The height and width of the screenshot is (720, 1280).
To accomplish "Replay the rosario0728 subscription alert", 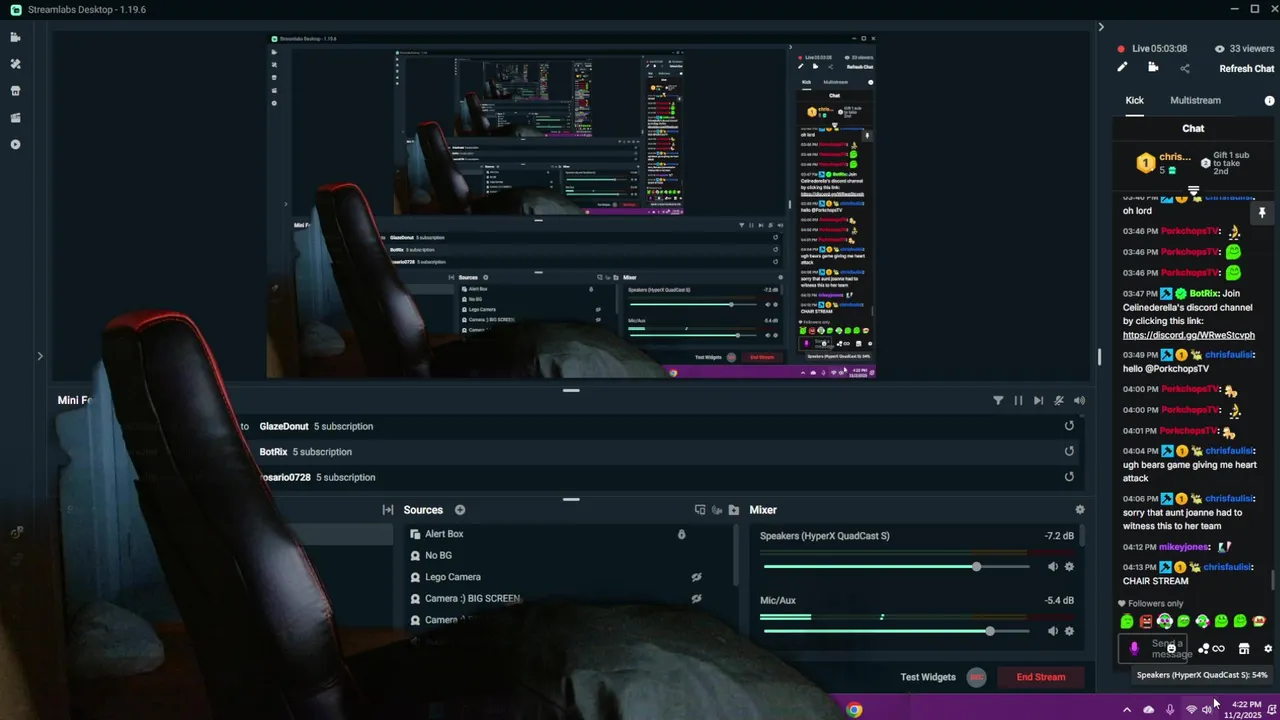I will [x=1069, y=477].
